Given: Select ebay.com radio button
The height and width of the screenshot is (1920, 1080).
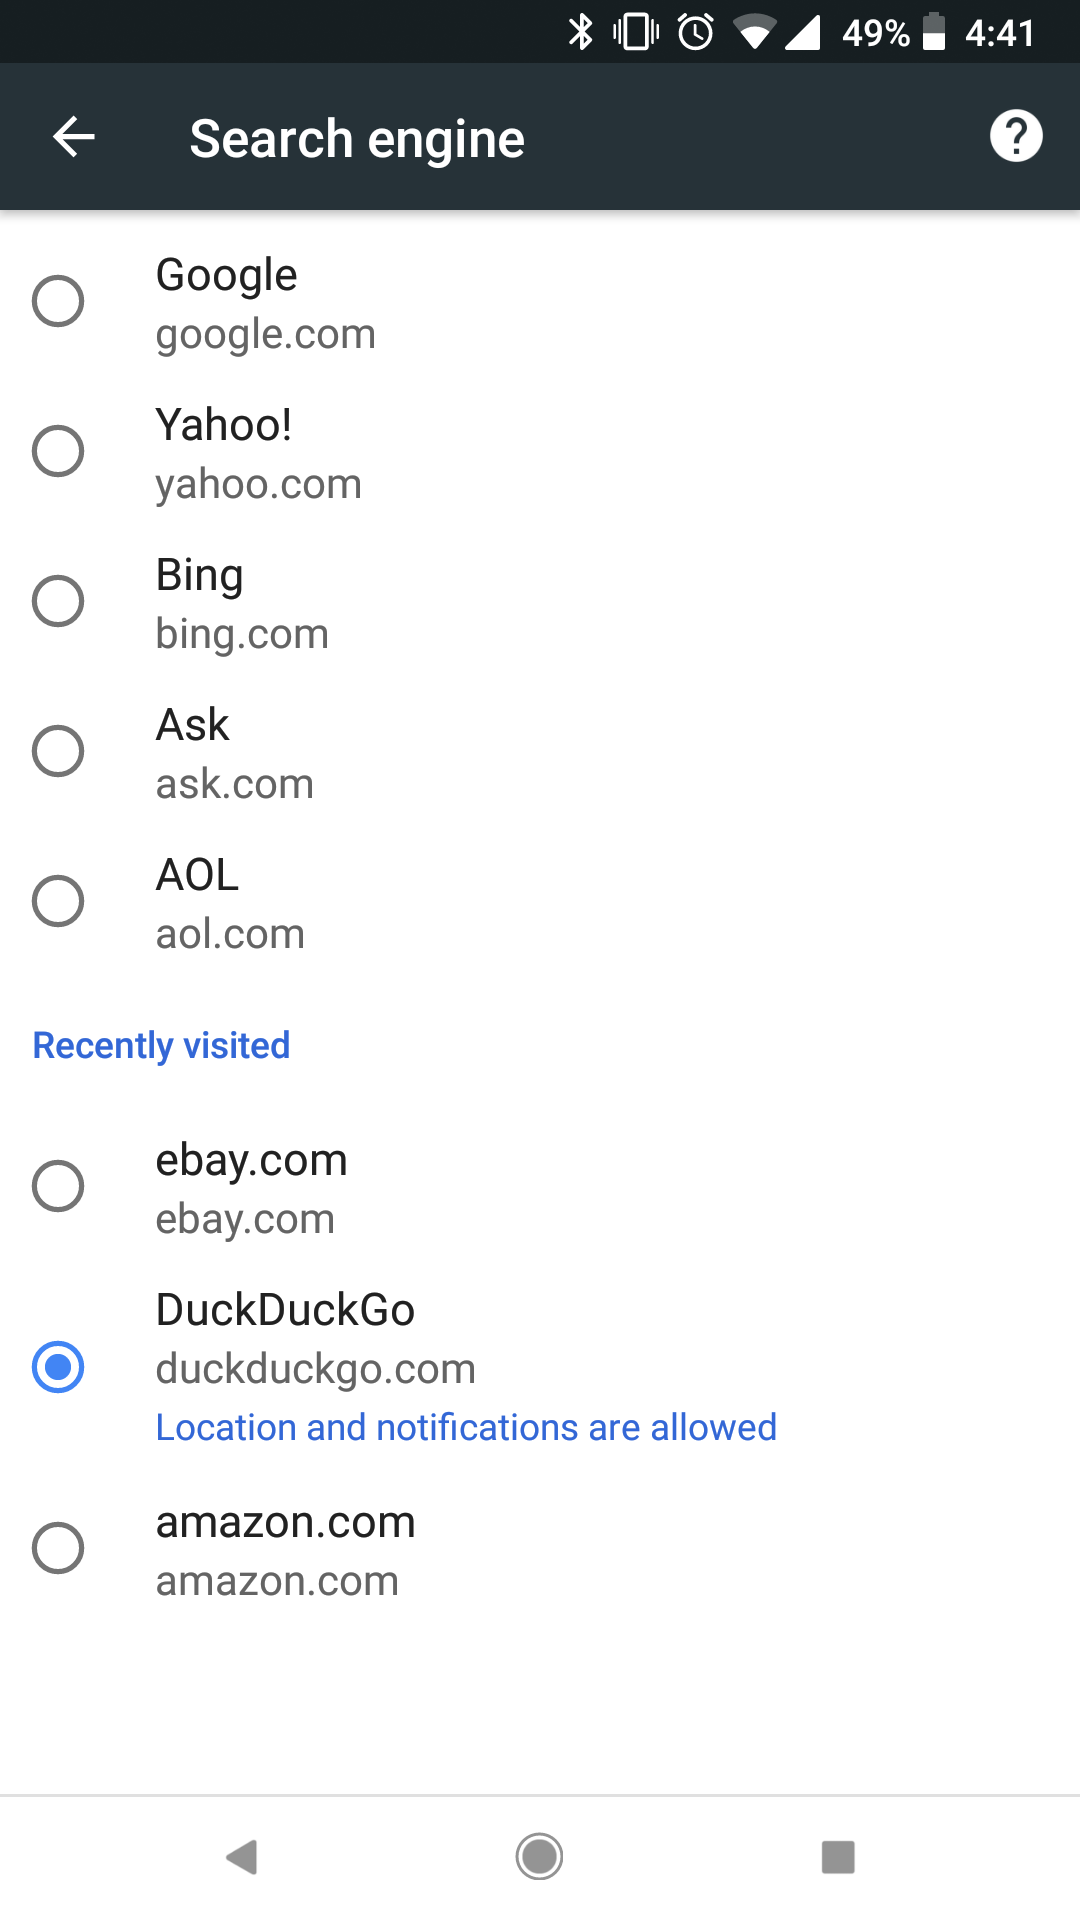Looking at the screenshot, I should (58, 1186).
